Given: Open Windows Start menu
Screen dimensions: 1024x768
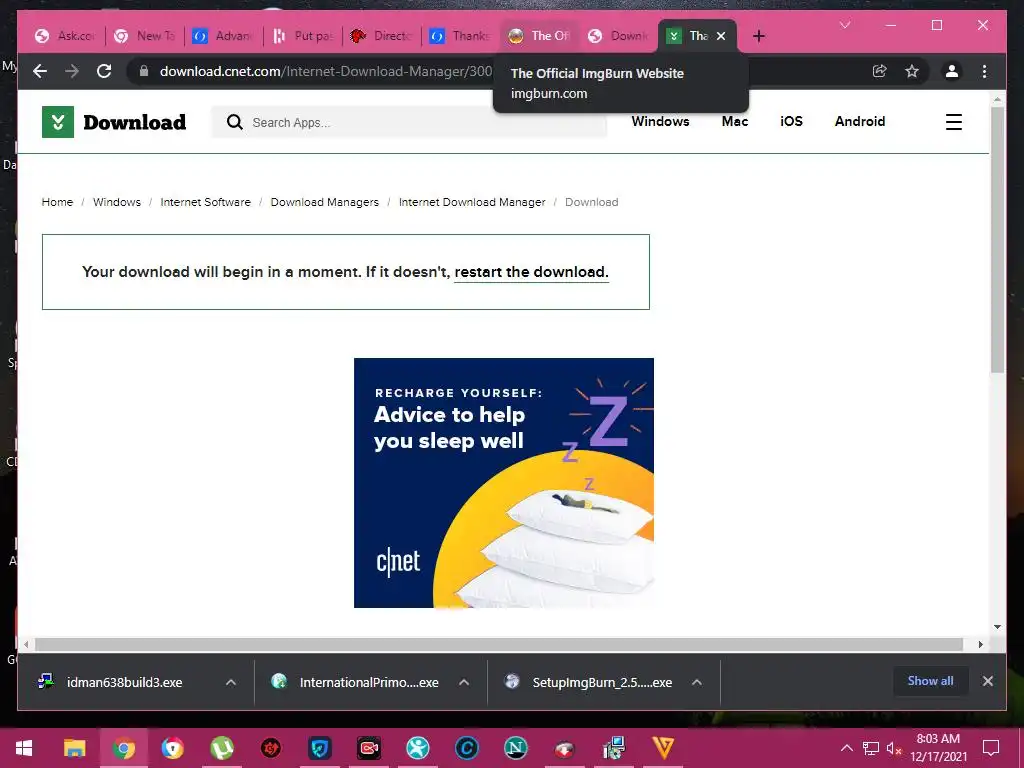Looking at the screenshot, I should 24,748.
